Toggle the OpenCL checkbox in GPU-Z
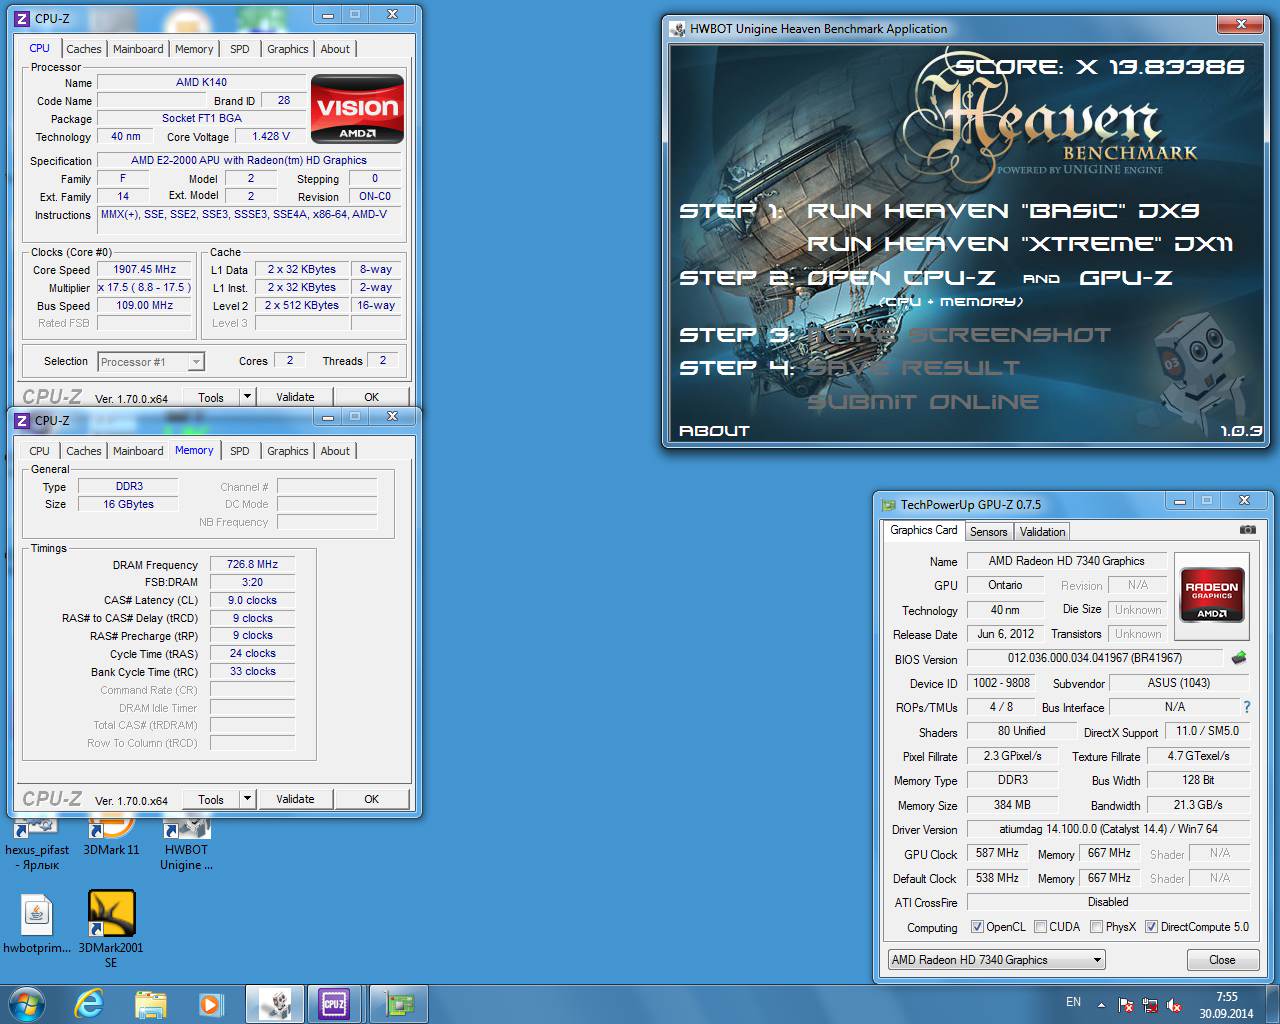This screenshot has width=1280, height=1024. click(977, 927)
